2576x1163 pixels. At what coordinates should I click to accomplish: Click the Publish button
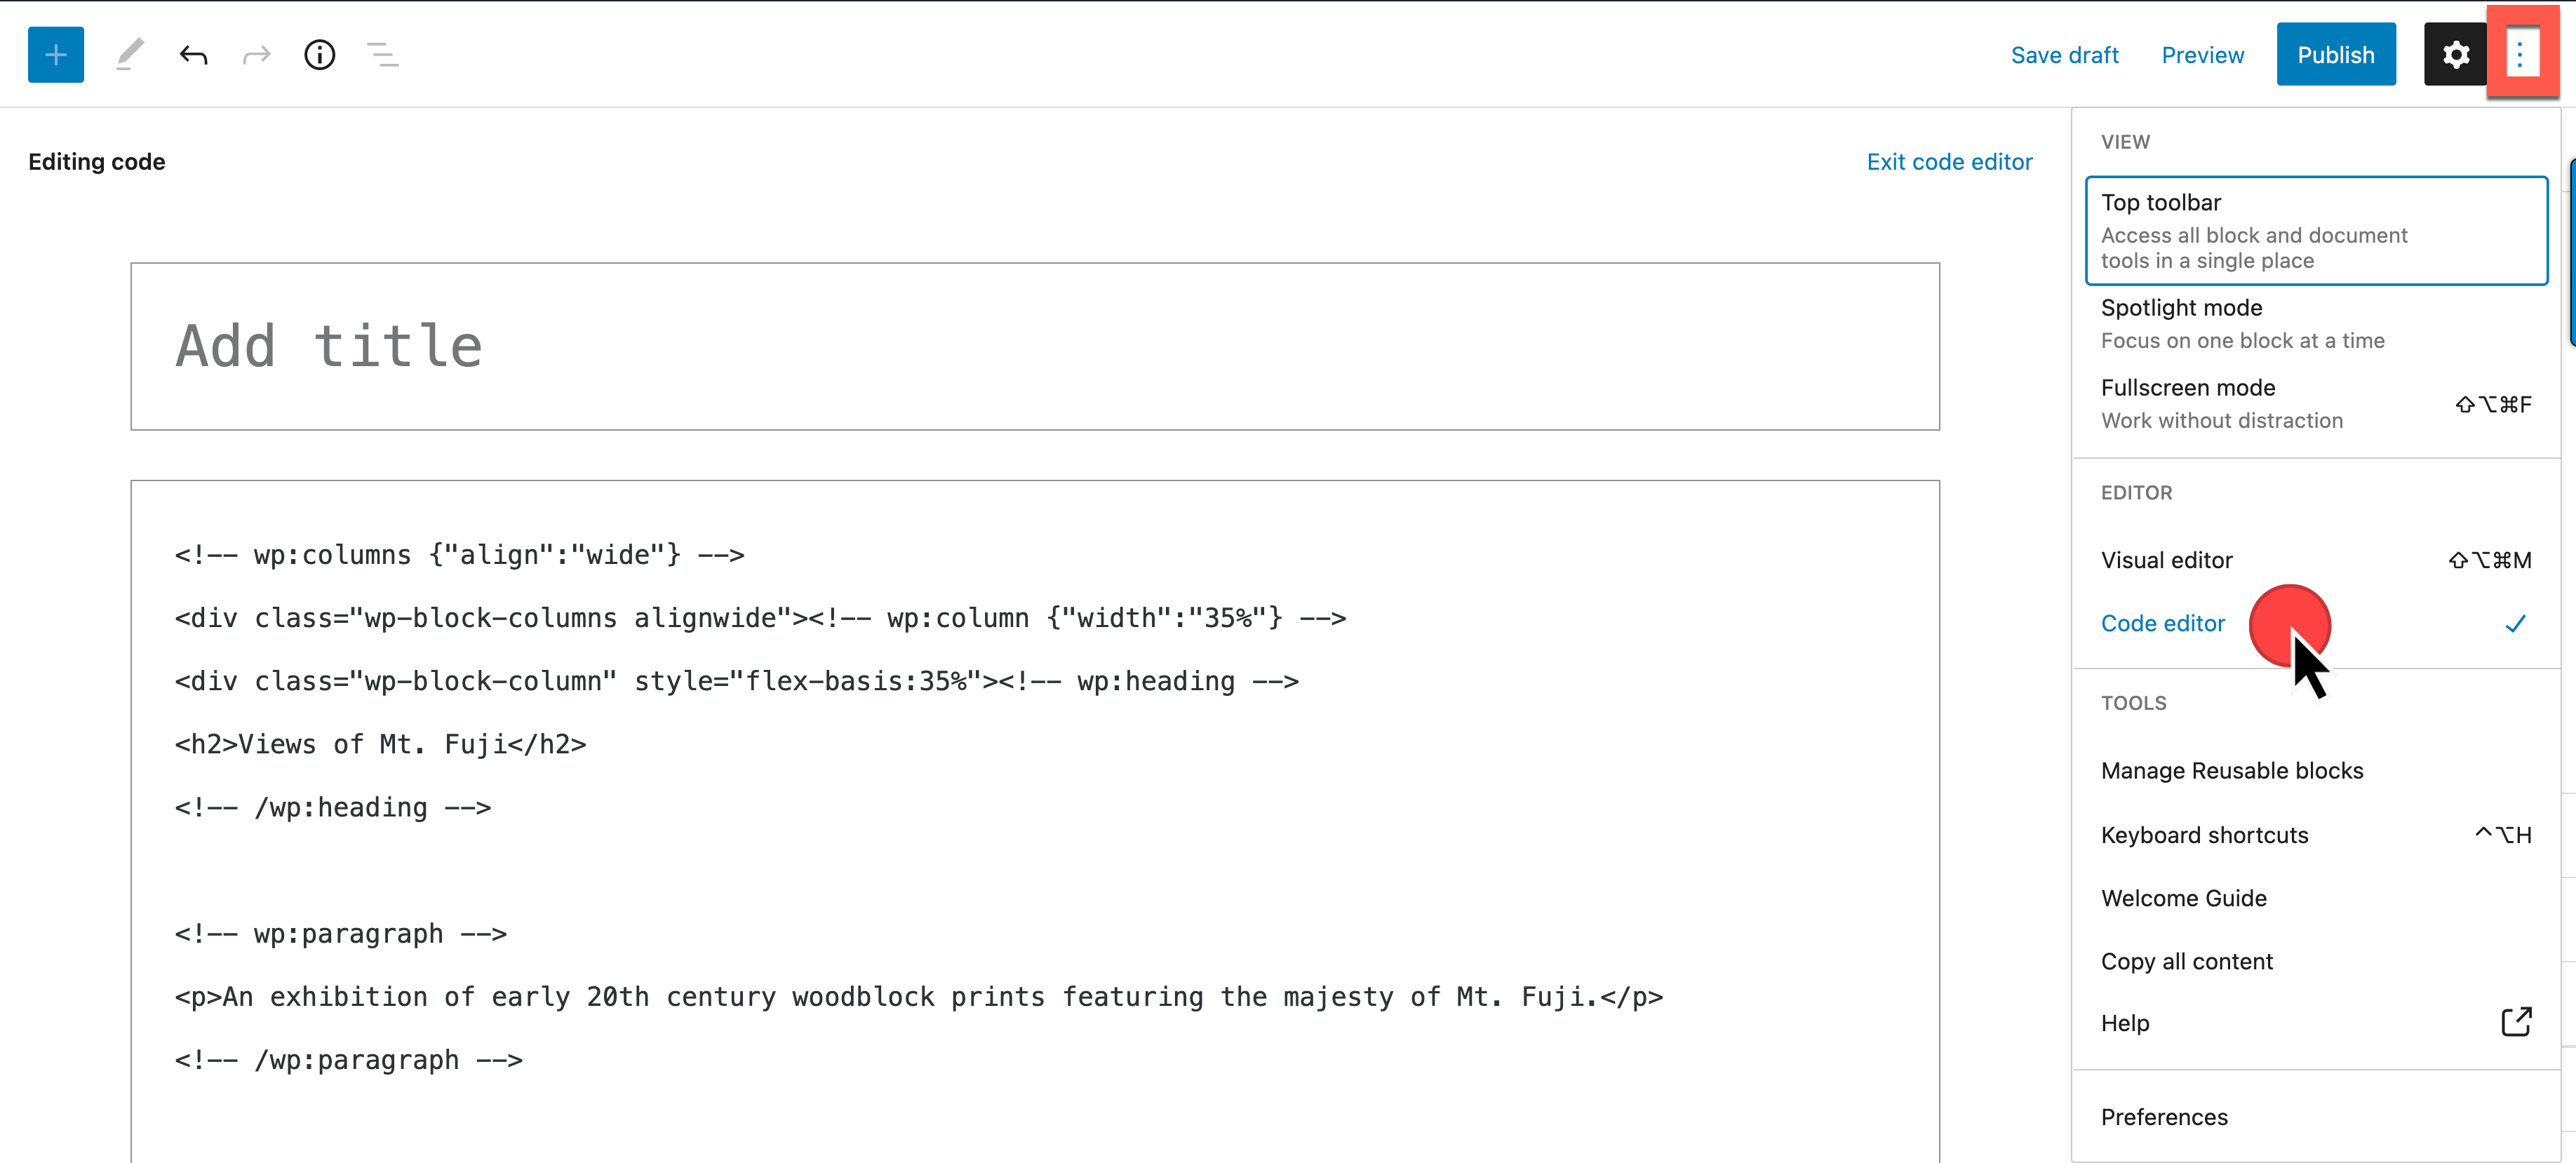point(2335,55)
